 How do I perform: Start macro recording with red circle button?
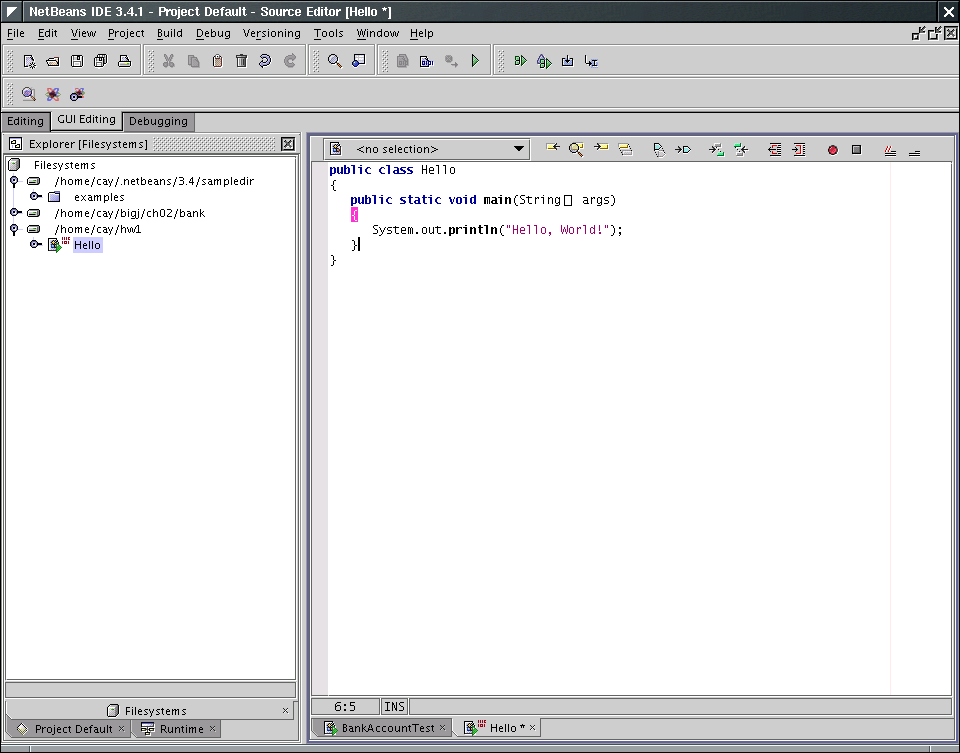tap(832, 150)
